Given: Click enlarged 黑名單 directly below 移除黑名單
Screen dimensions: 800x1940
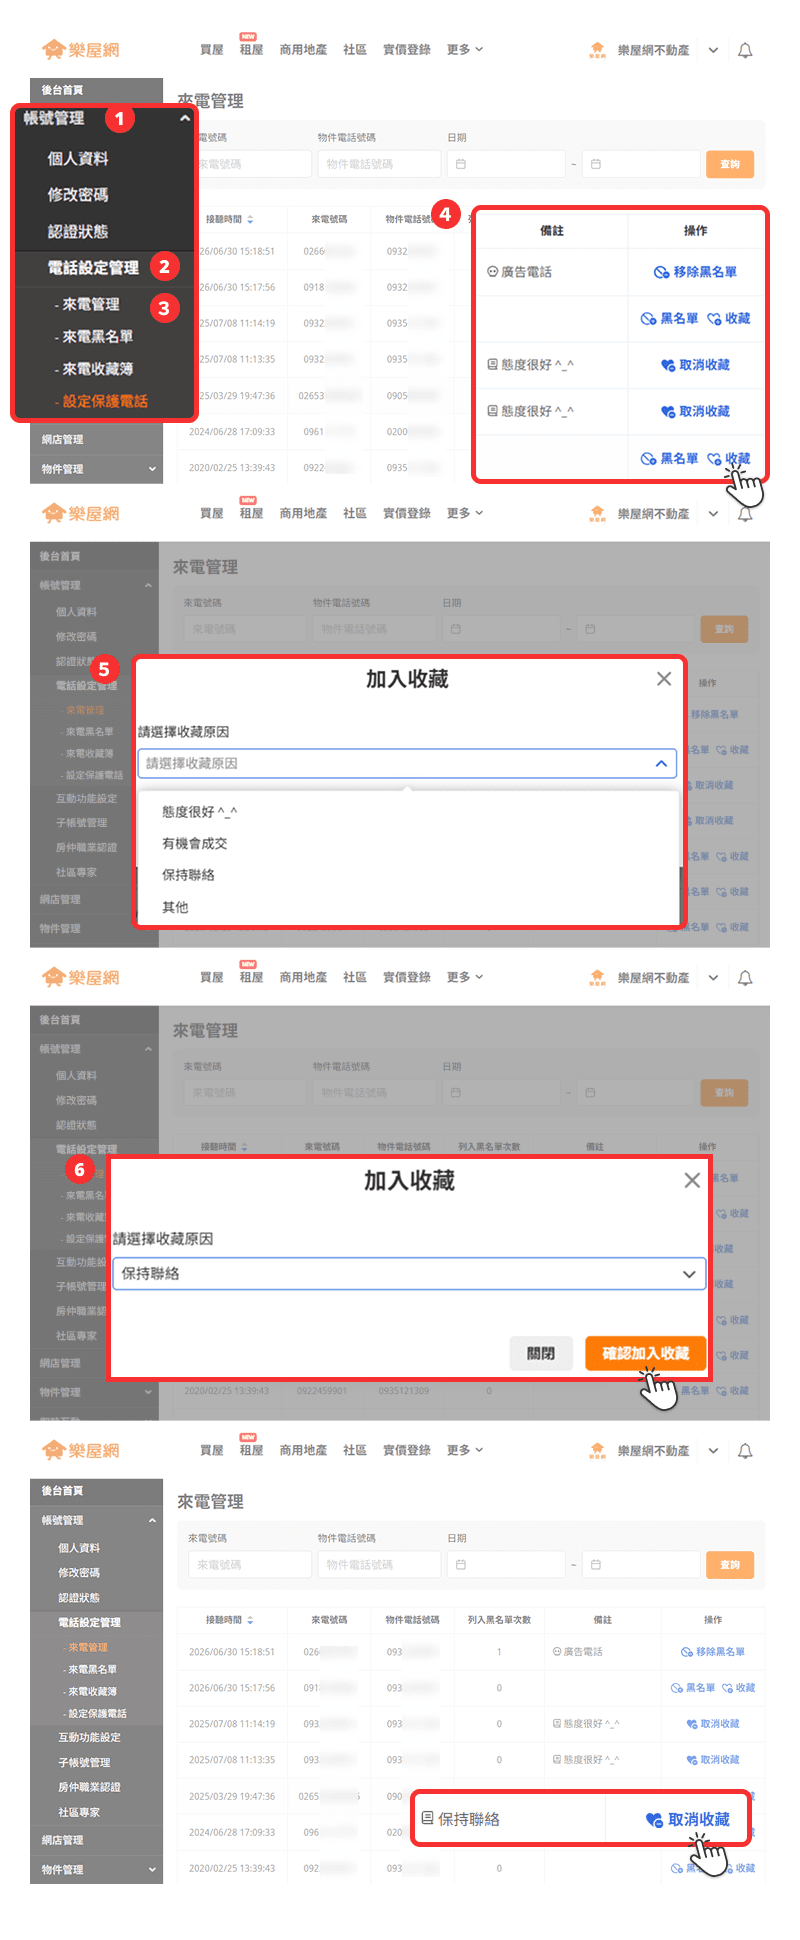Looking at the screenshot, I should (x=669, y=318).
